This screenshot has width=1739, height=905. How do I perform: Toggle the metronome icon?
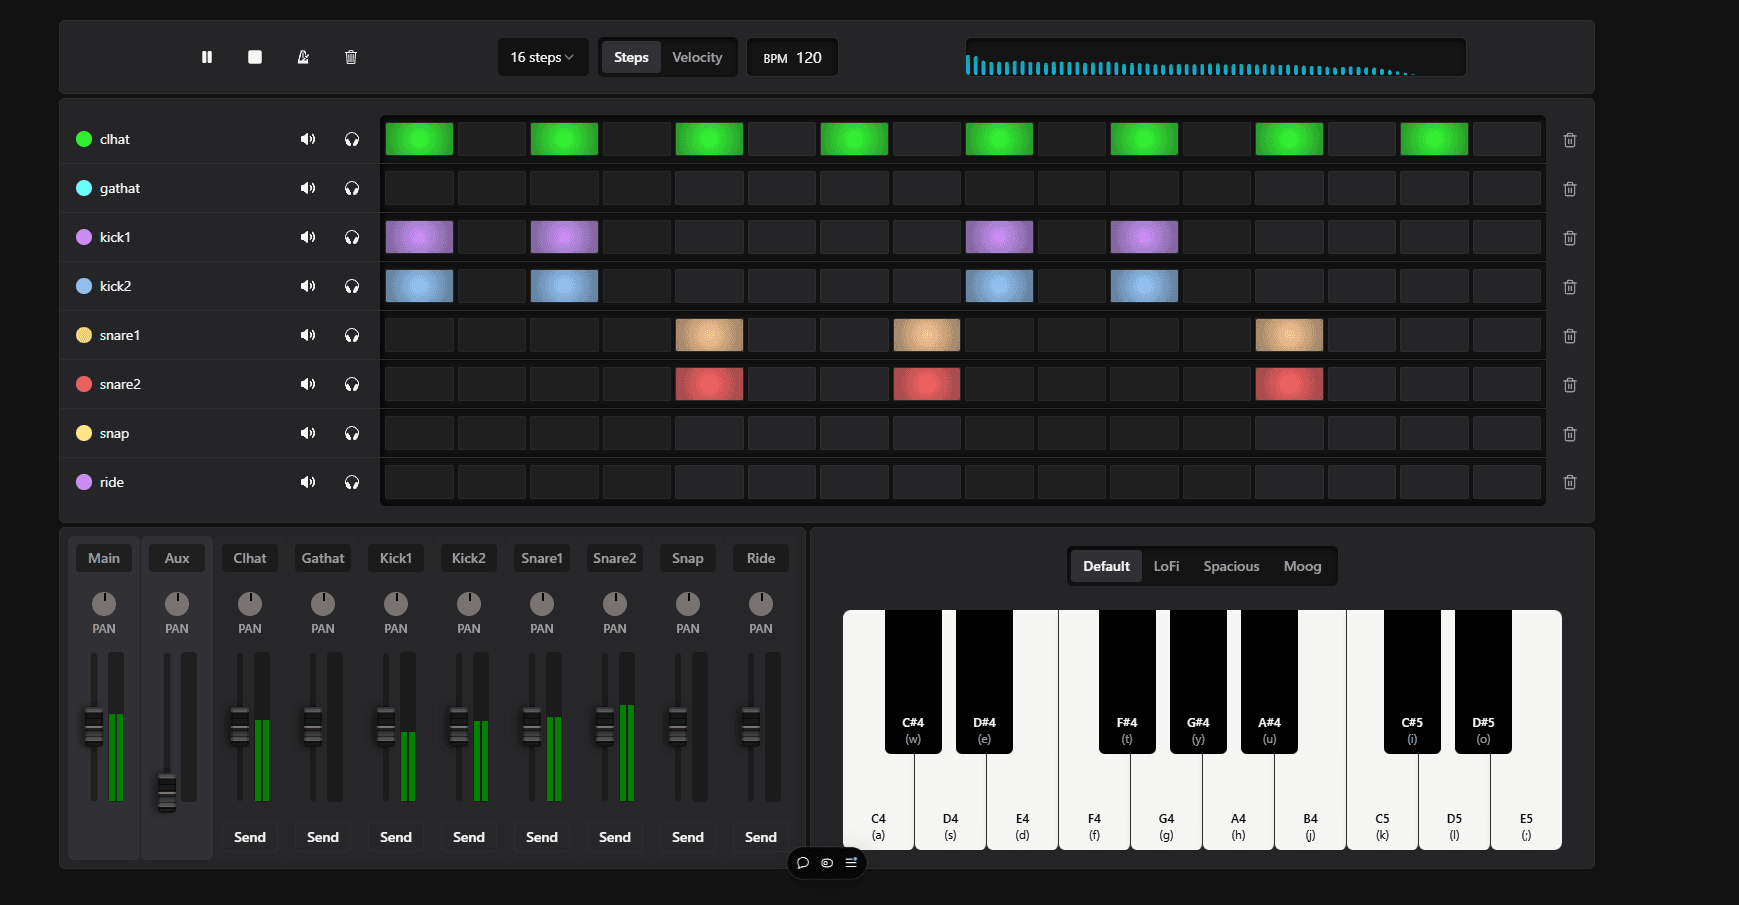(303, 57)
